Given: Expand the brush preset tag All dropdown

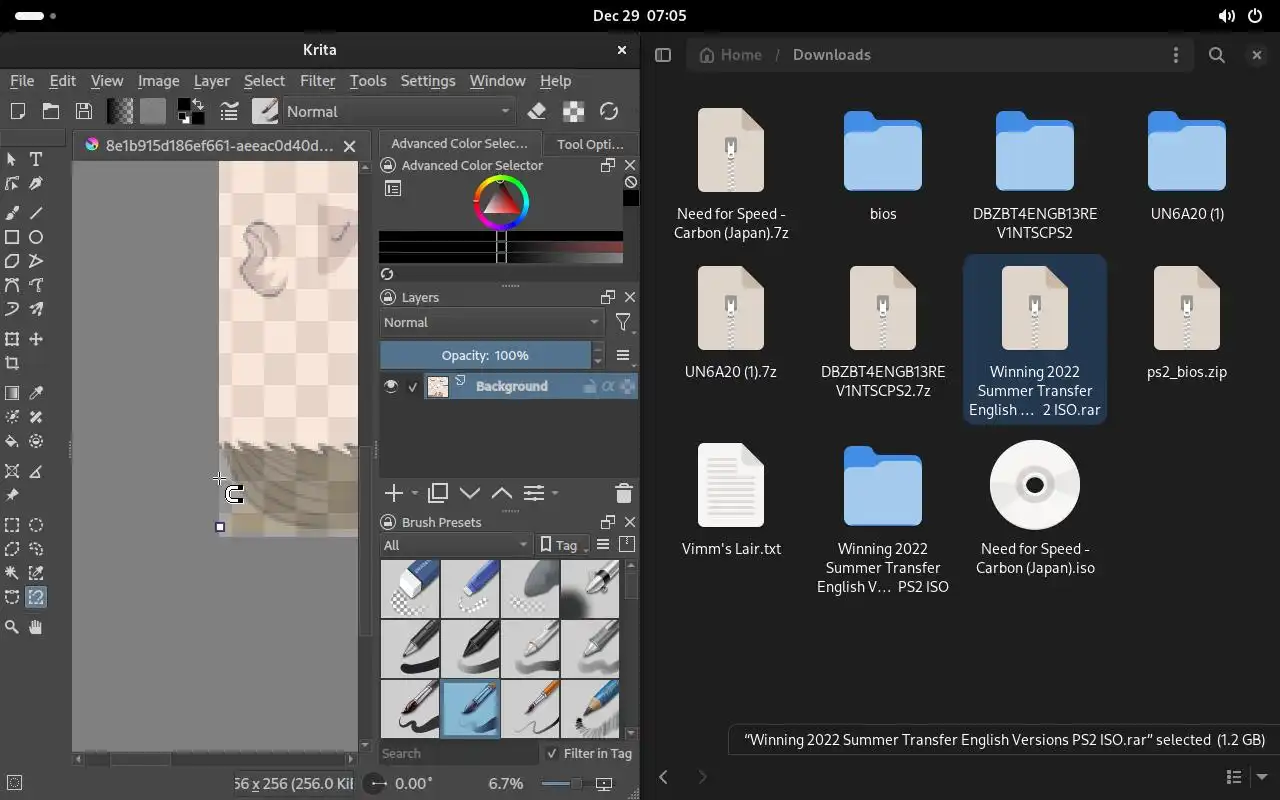Looking at the screenshot, I should click(x=456, y=545).
